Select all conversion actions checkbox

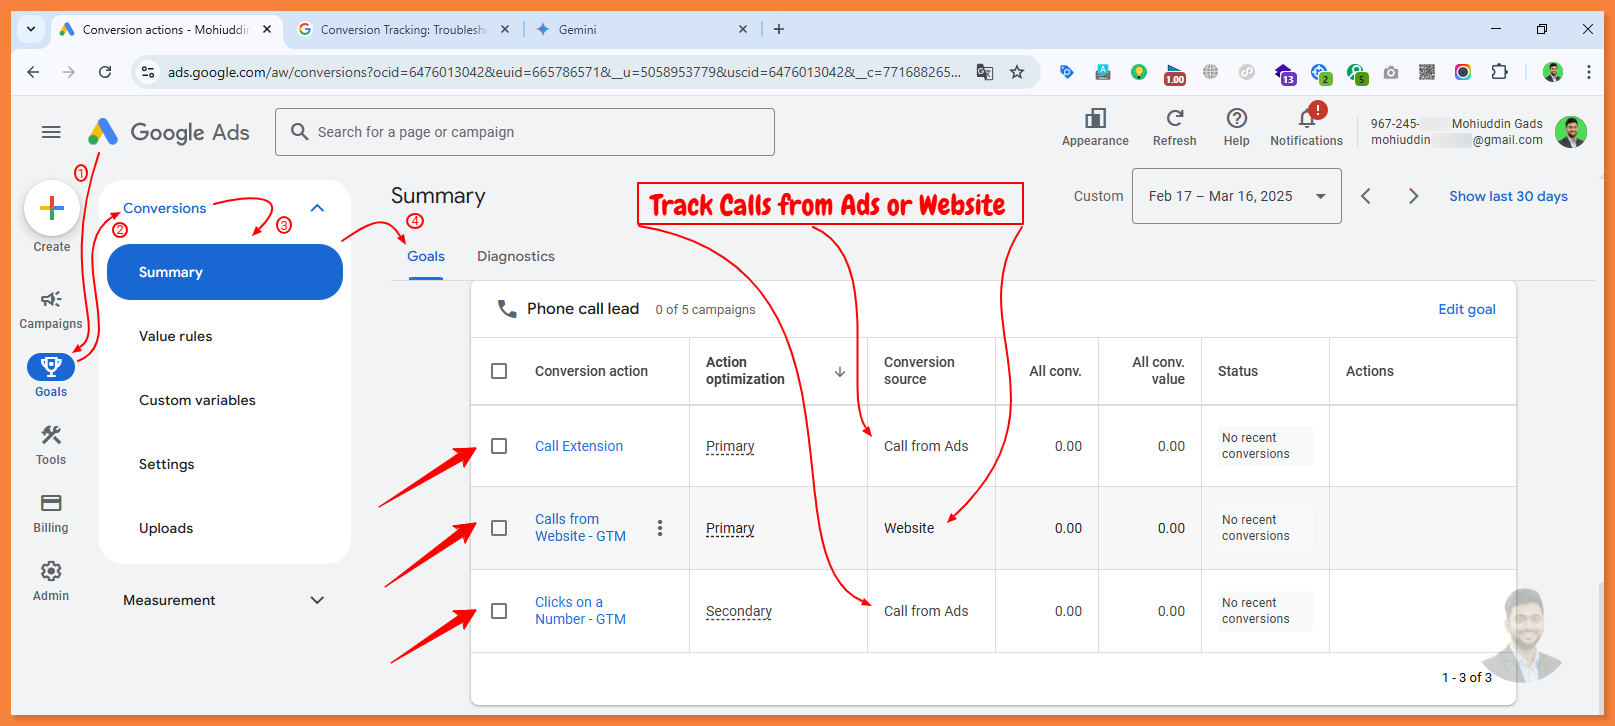click(x=499, y=371)
